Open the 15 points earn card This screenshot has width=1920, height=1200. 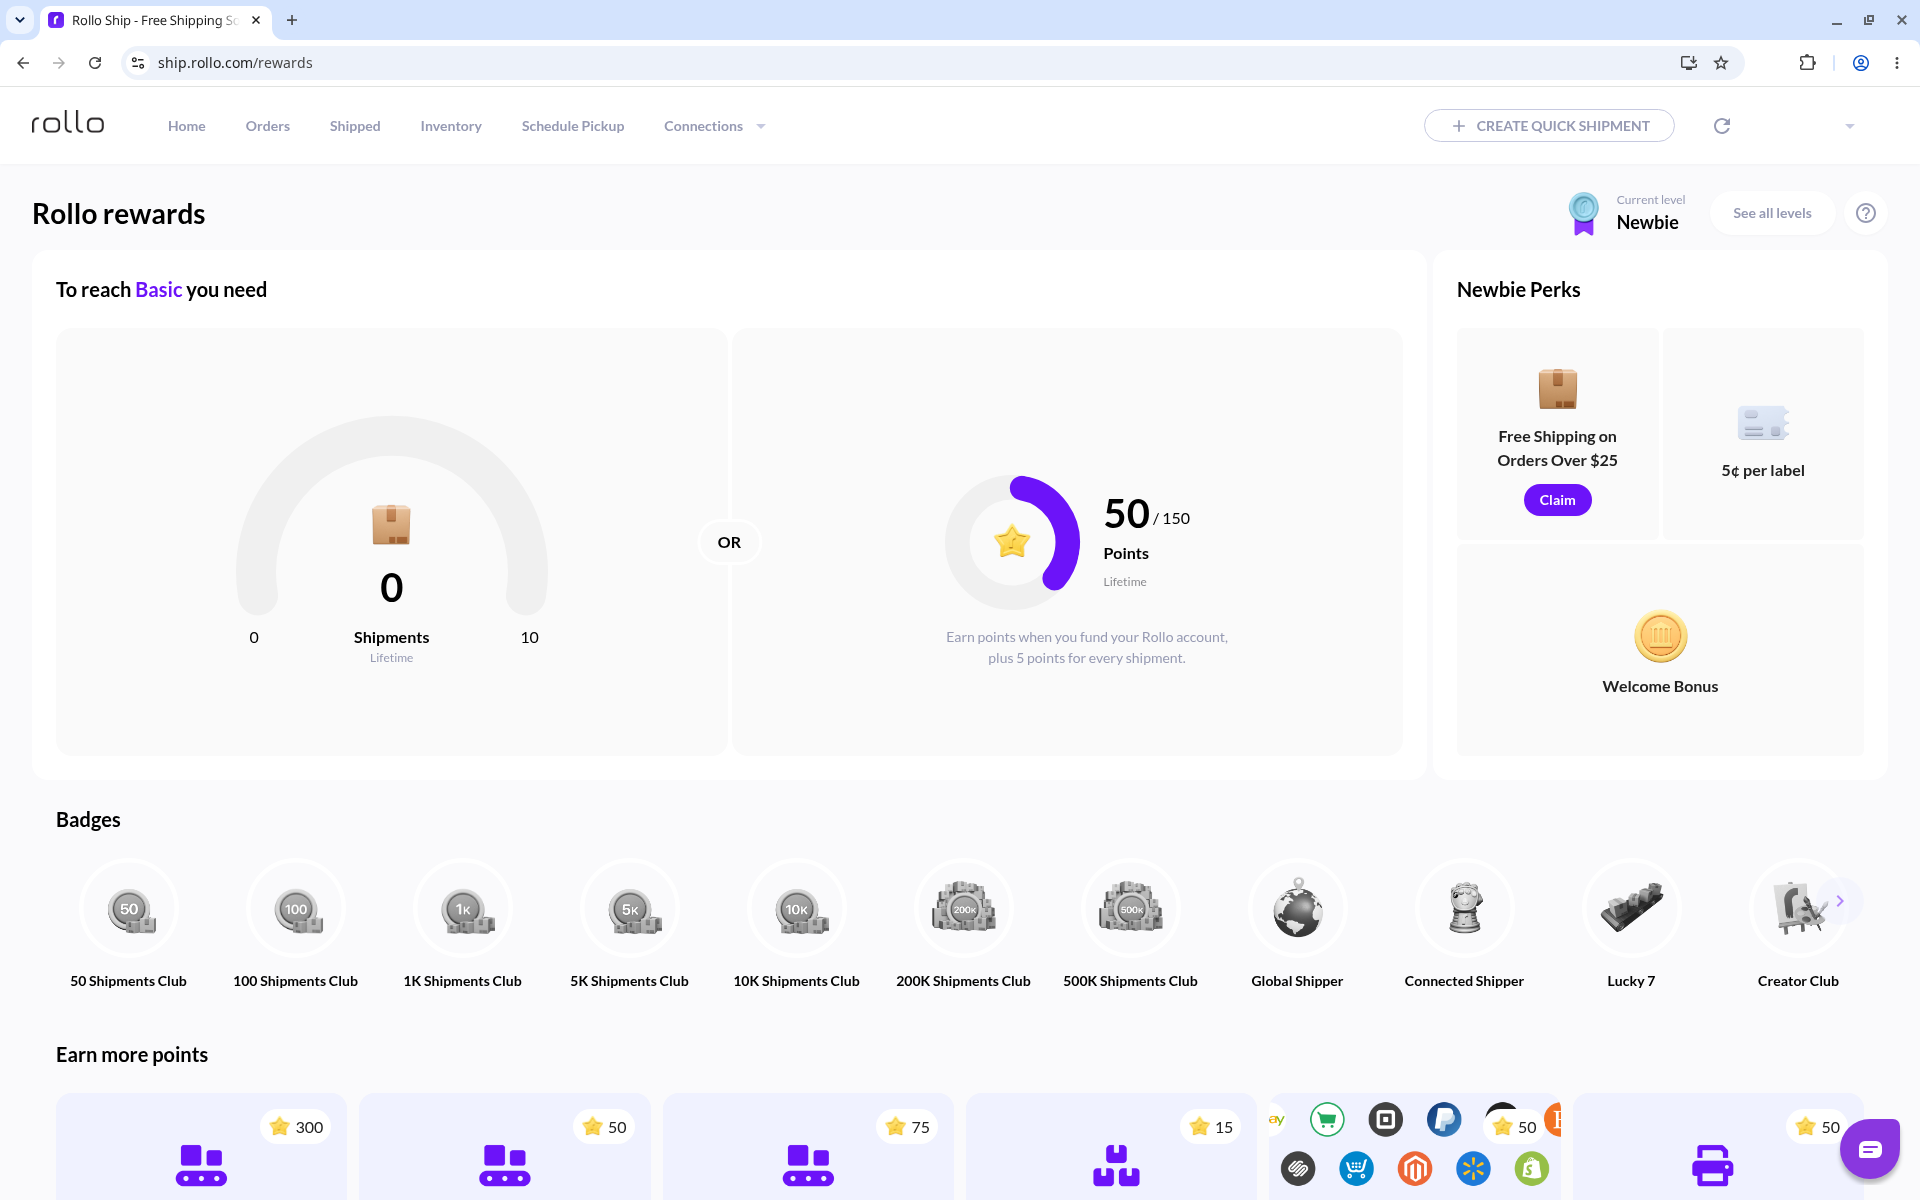(1111, 1146)
